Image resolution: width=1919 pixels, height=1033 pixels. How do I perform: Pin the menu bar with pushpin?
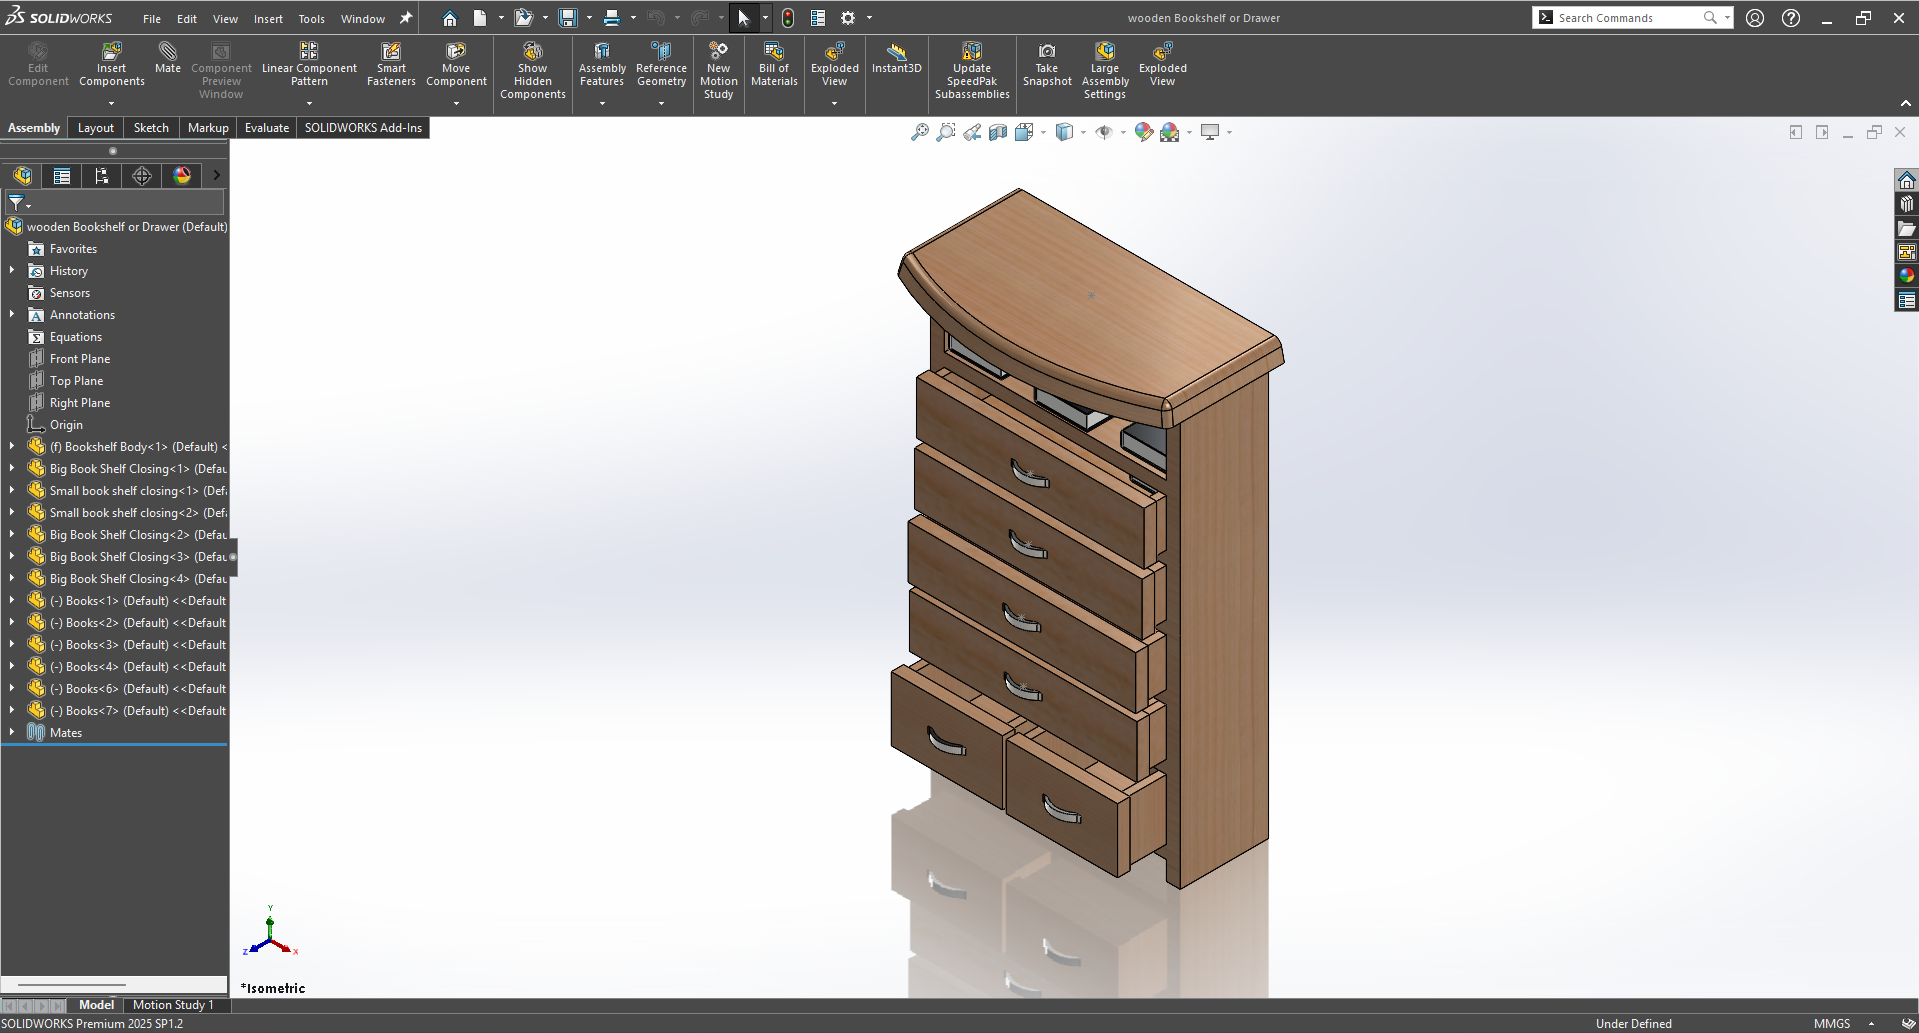406,18
